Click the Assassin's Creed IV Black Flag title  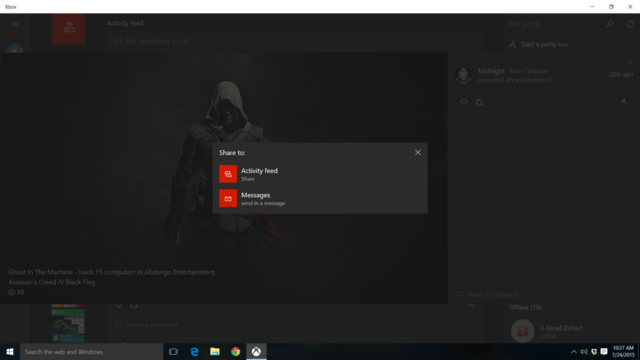(x=51, y=282)
